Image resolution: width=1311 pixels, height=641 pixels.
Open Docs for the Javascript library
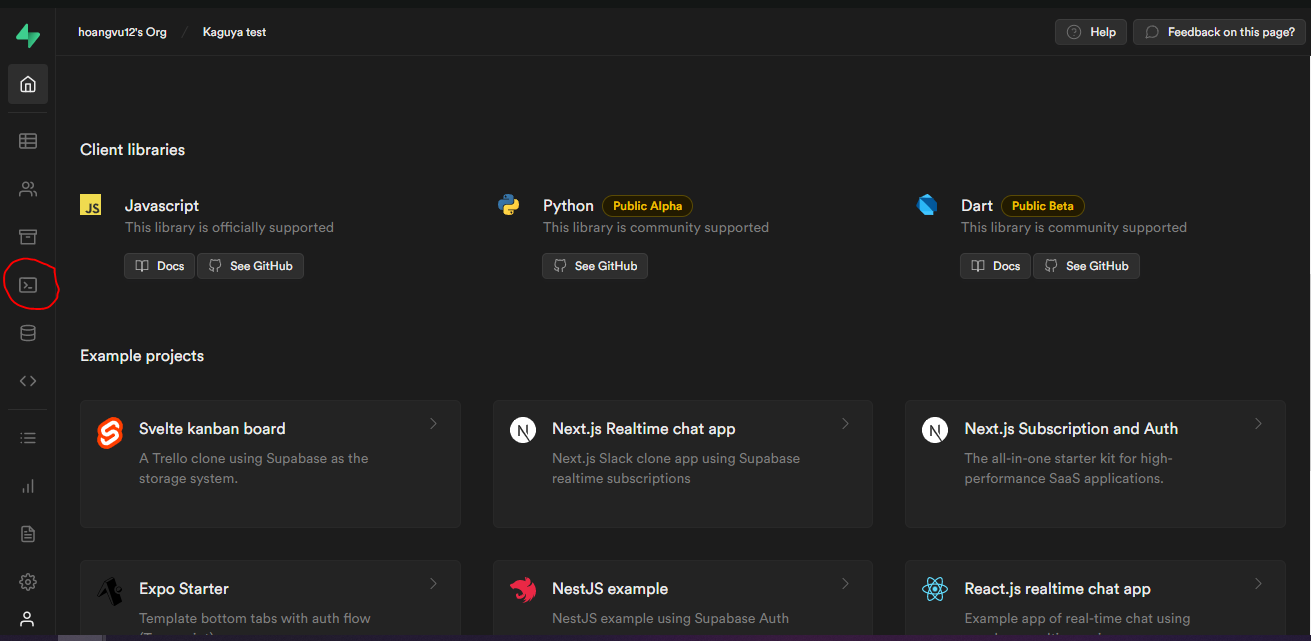[158, 265]
